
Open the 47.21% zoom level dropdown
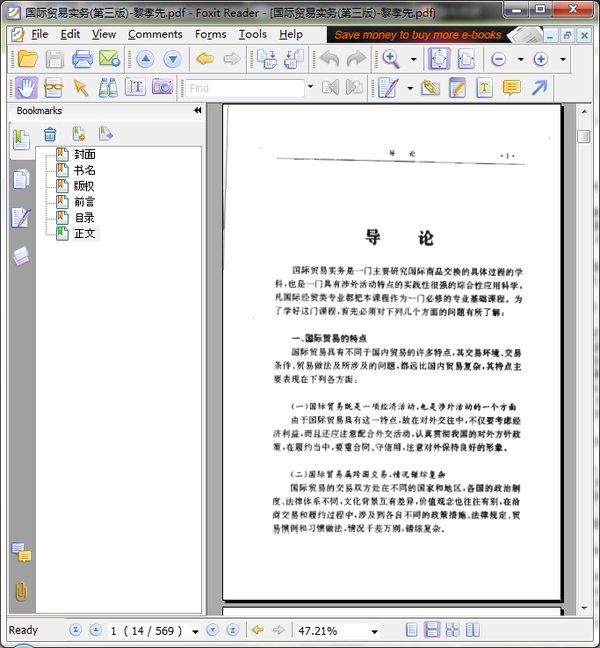coord(374,631)
